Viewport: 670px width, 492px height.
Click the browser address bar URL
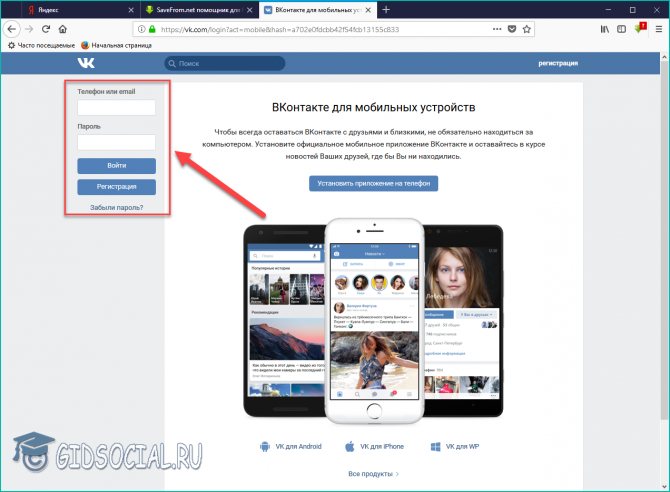coord(280,29)
